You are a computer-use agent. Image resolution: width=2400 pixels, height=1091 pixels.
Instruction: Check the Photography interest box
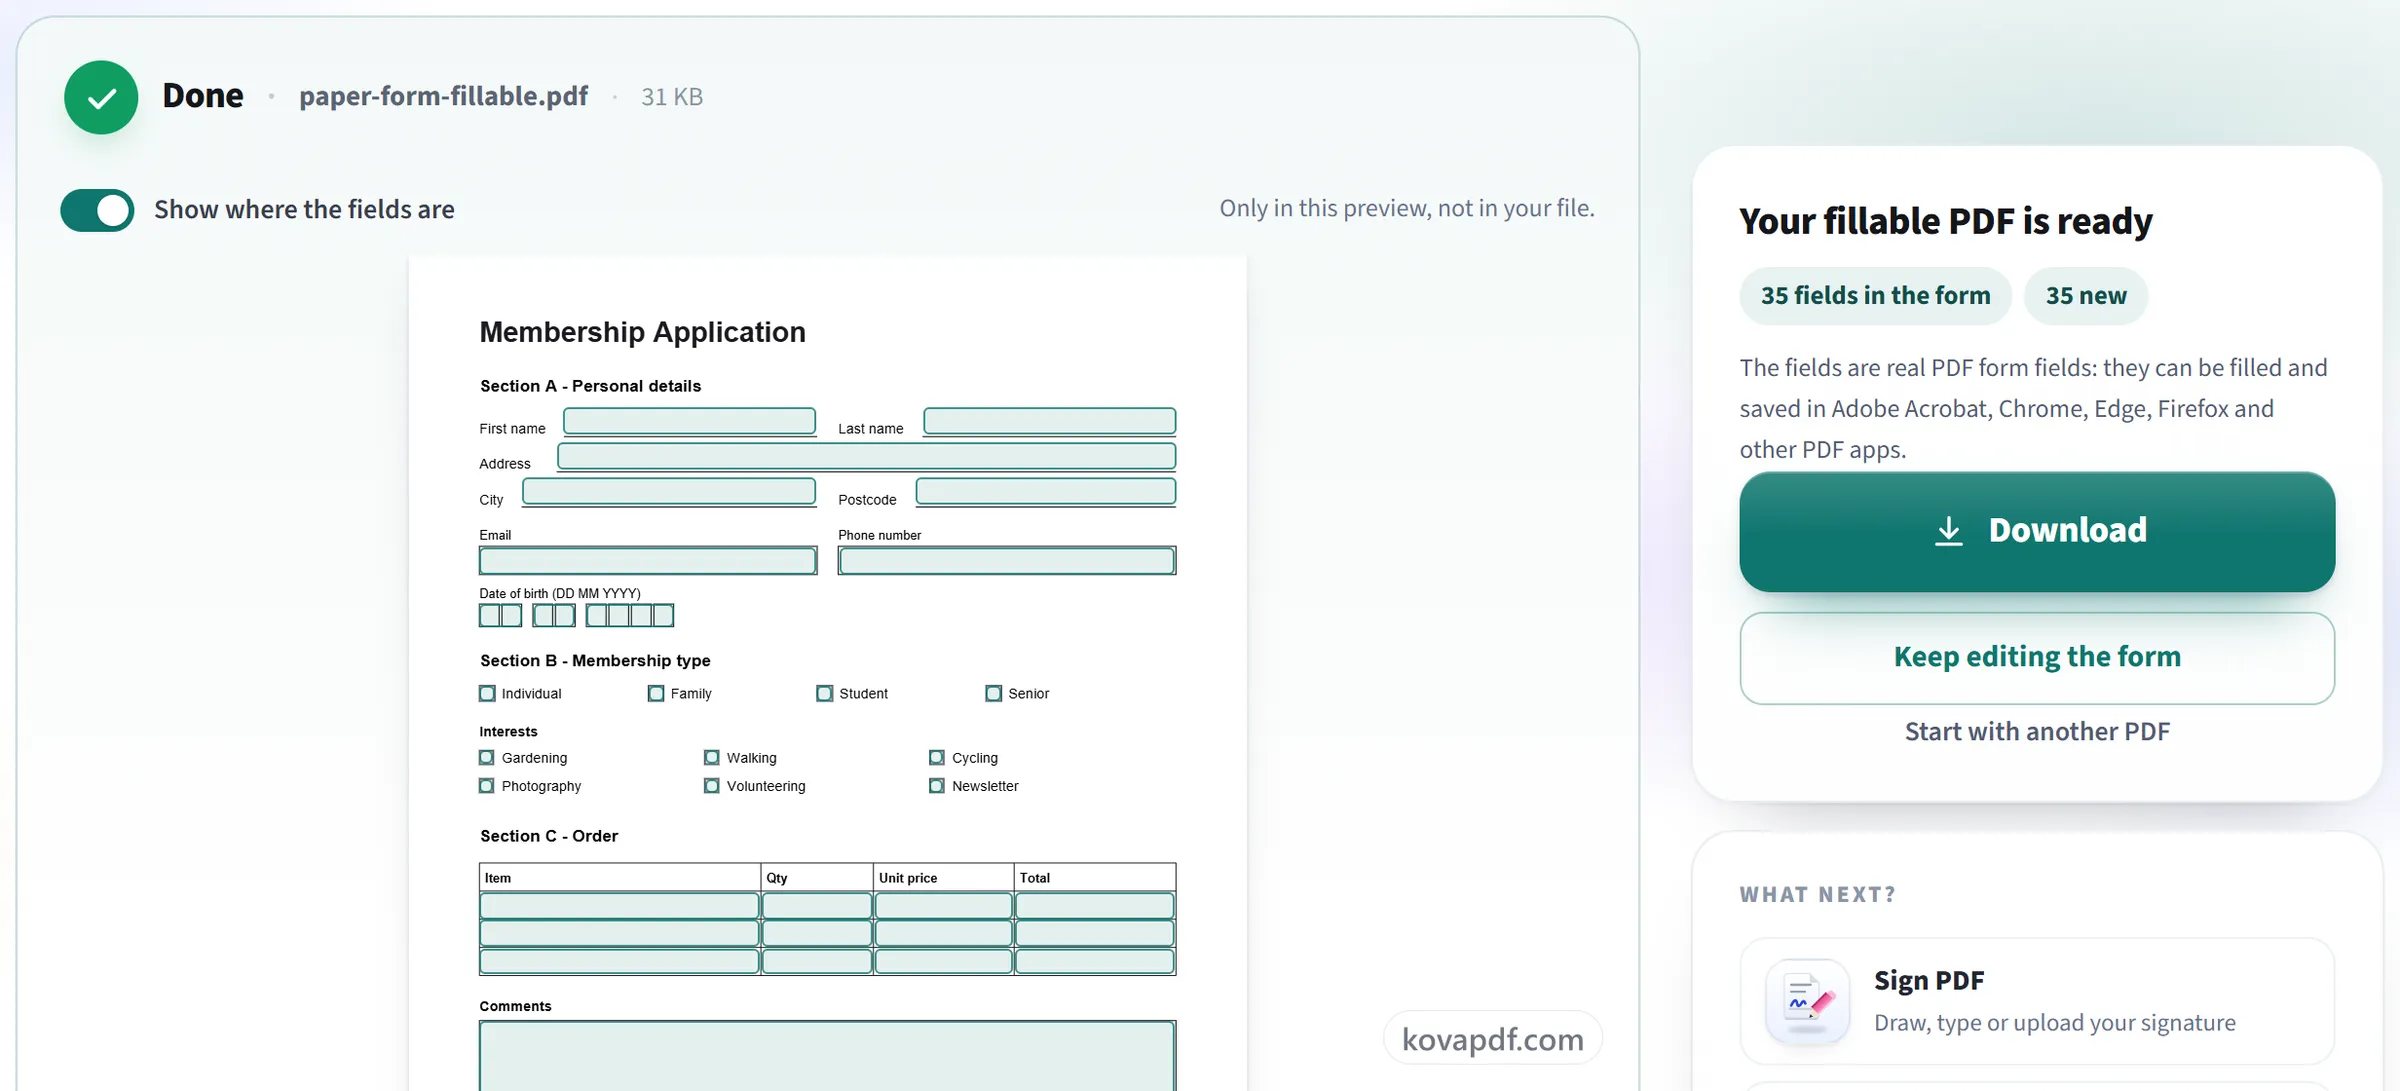click(487, 786)
